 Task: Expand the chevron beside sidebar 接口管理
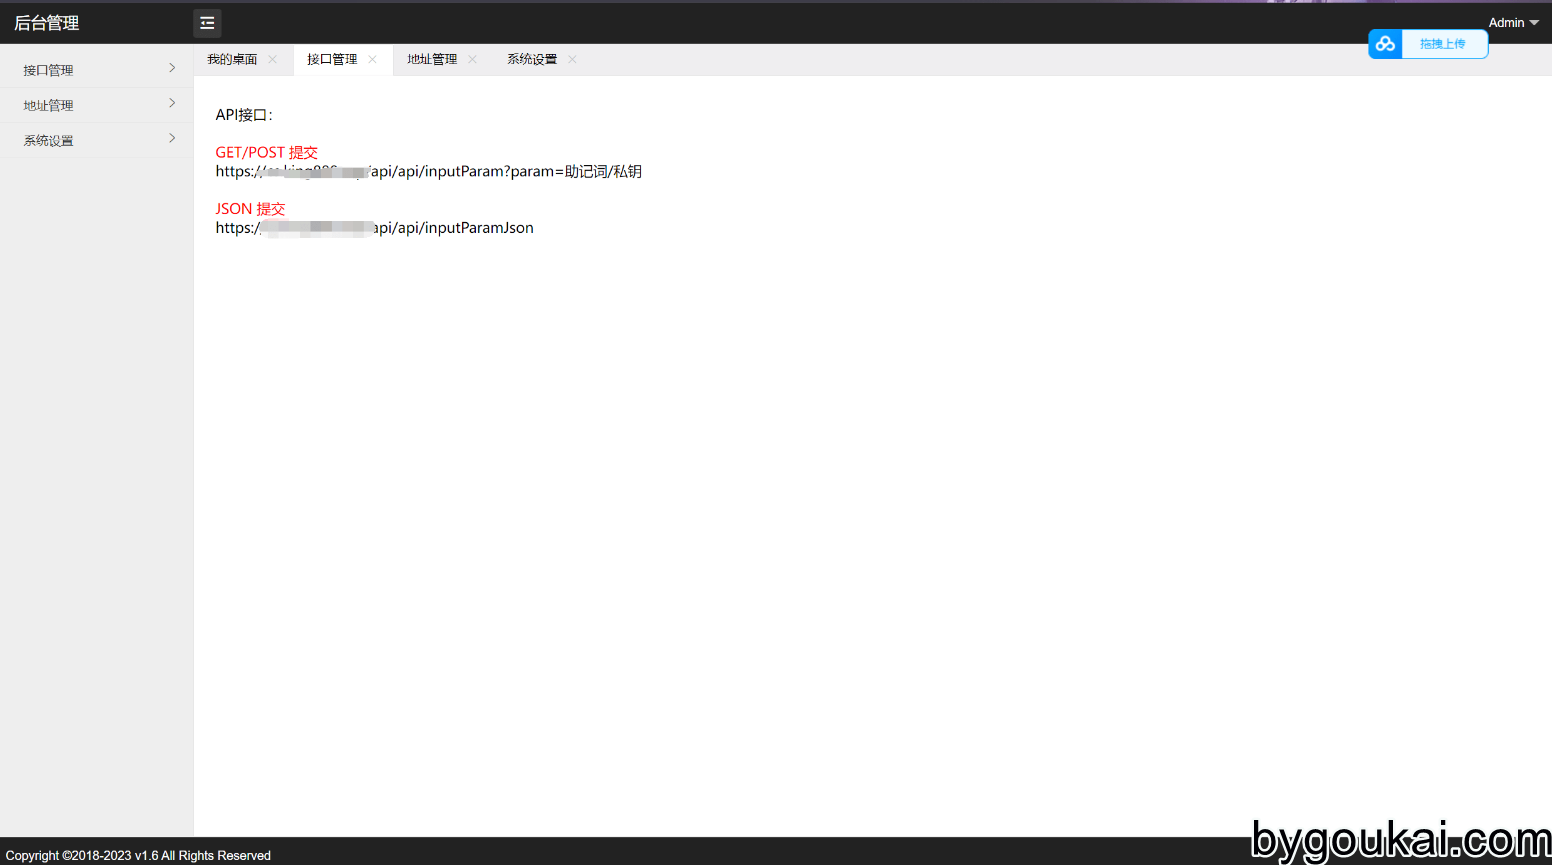tap(172, 68)
